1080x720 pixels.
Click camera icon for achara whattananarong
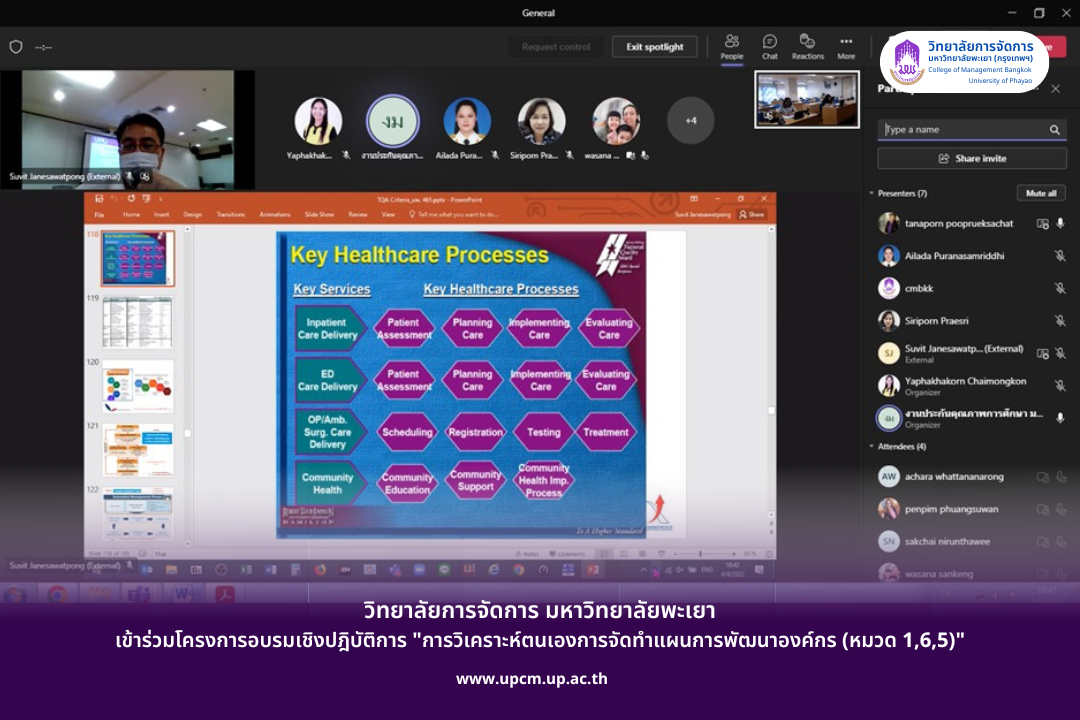click(x=1043, y=477)
